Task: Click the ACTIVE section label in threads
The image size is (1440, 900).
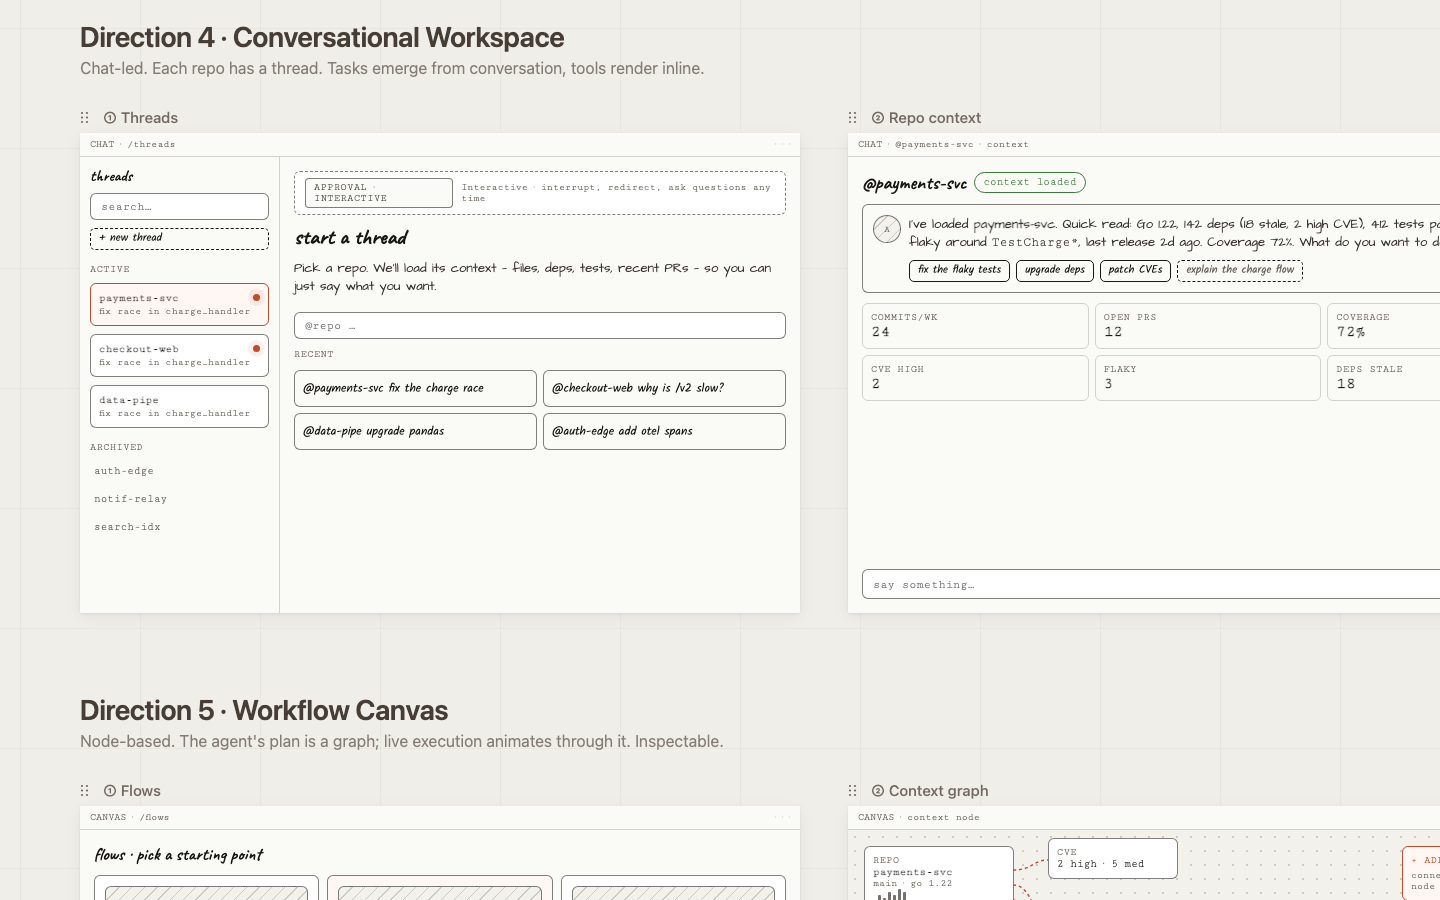Action: pos(110,269)
